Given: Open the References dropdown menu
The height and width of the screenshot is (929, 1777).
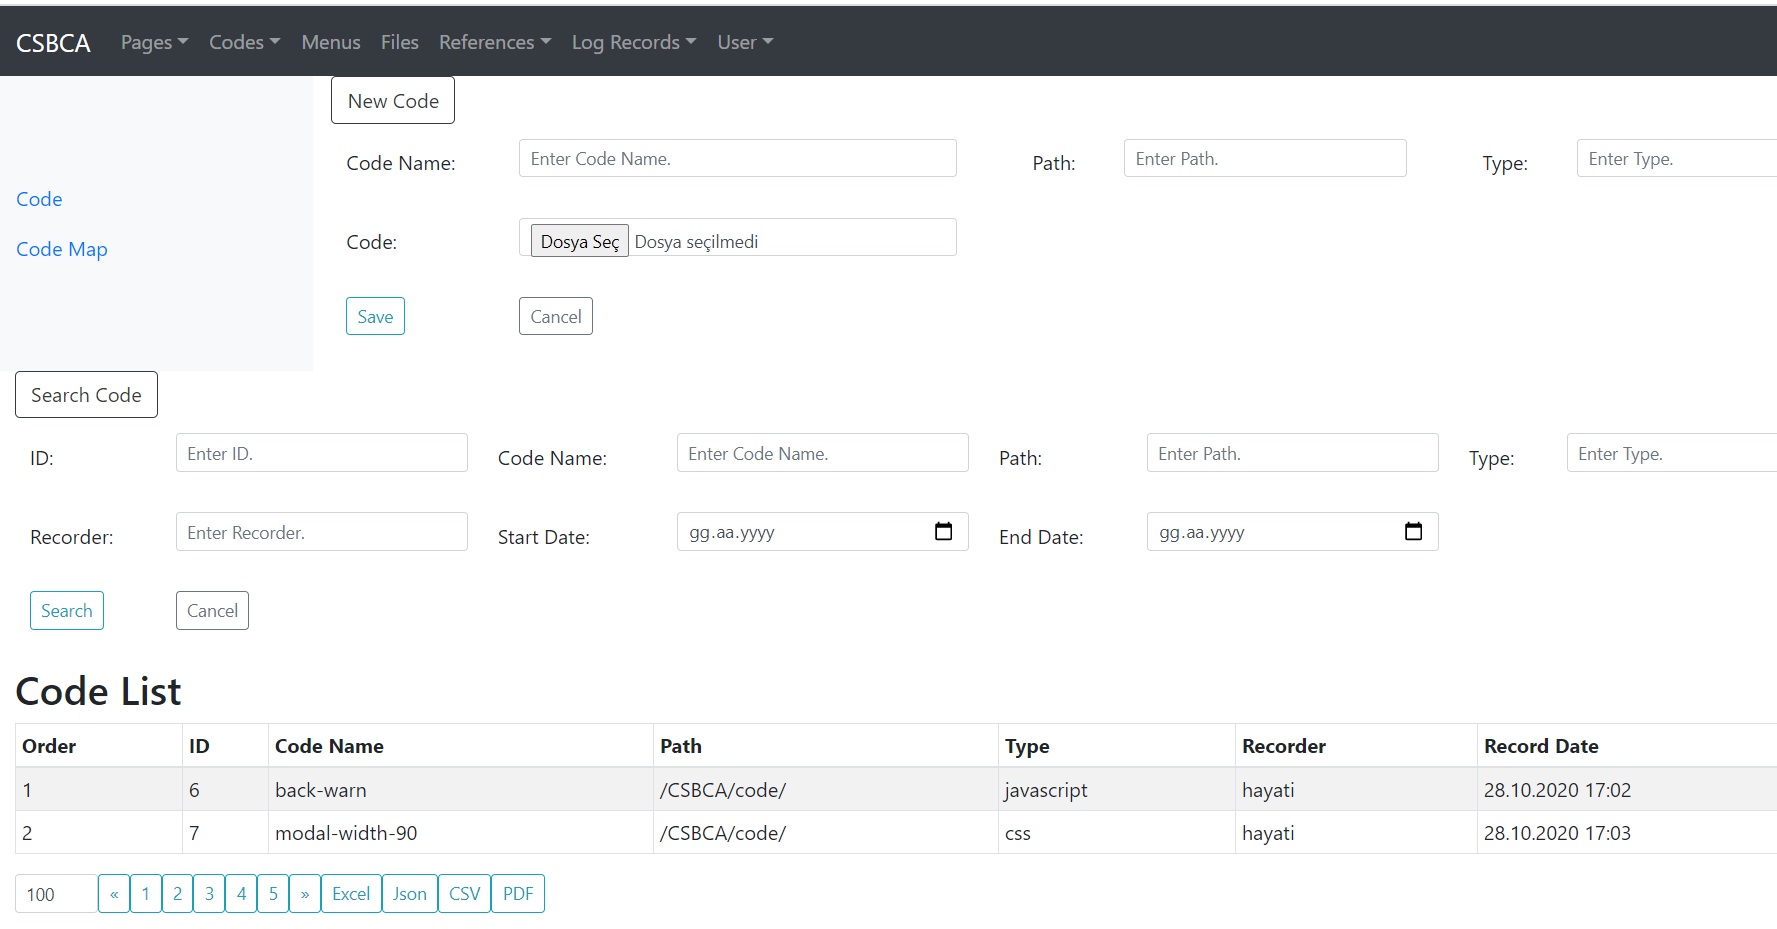Looking at the screenshot, I should pyautogui.click(x=495, y=42).
